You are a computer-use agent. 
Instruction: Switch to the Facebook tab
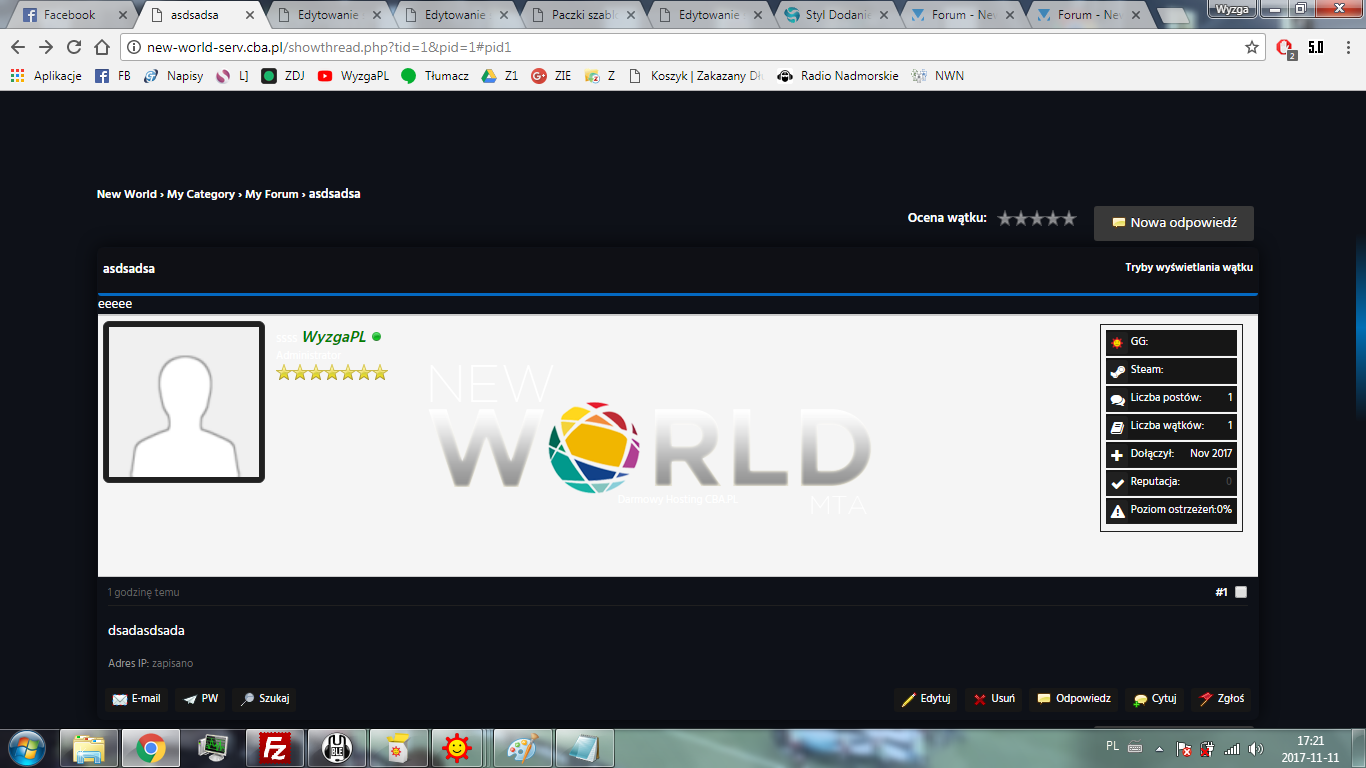pos(70,15)
